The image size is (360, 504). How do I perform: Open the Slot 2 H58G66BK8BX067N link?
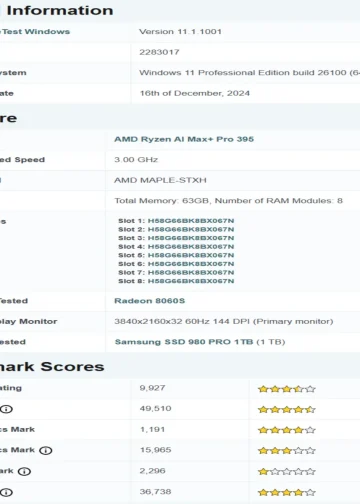(x=191, y=229)
